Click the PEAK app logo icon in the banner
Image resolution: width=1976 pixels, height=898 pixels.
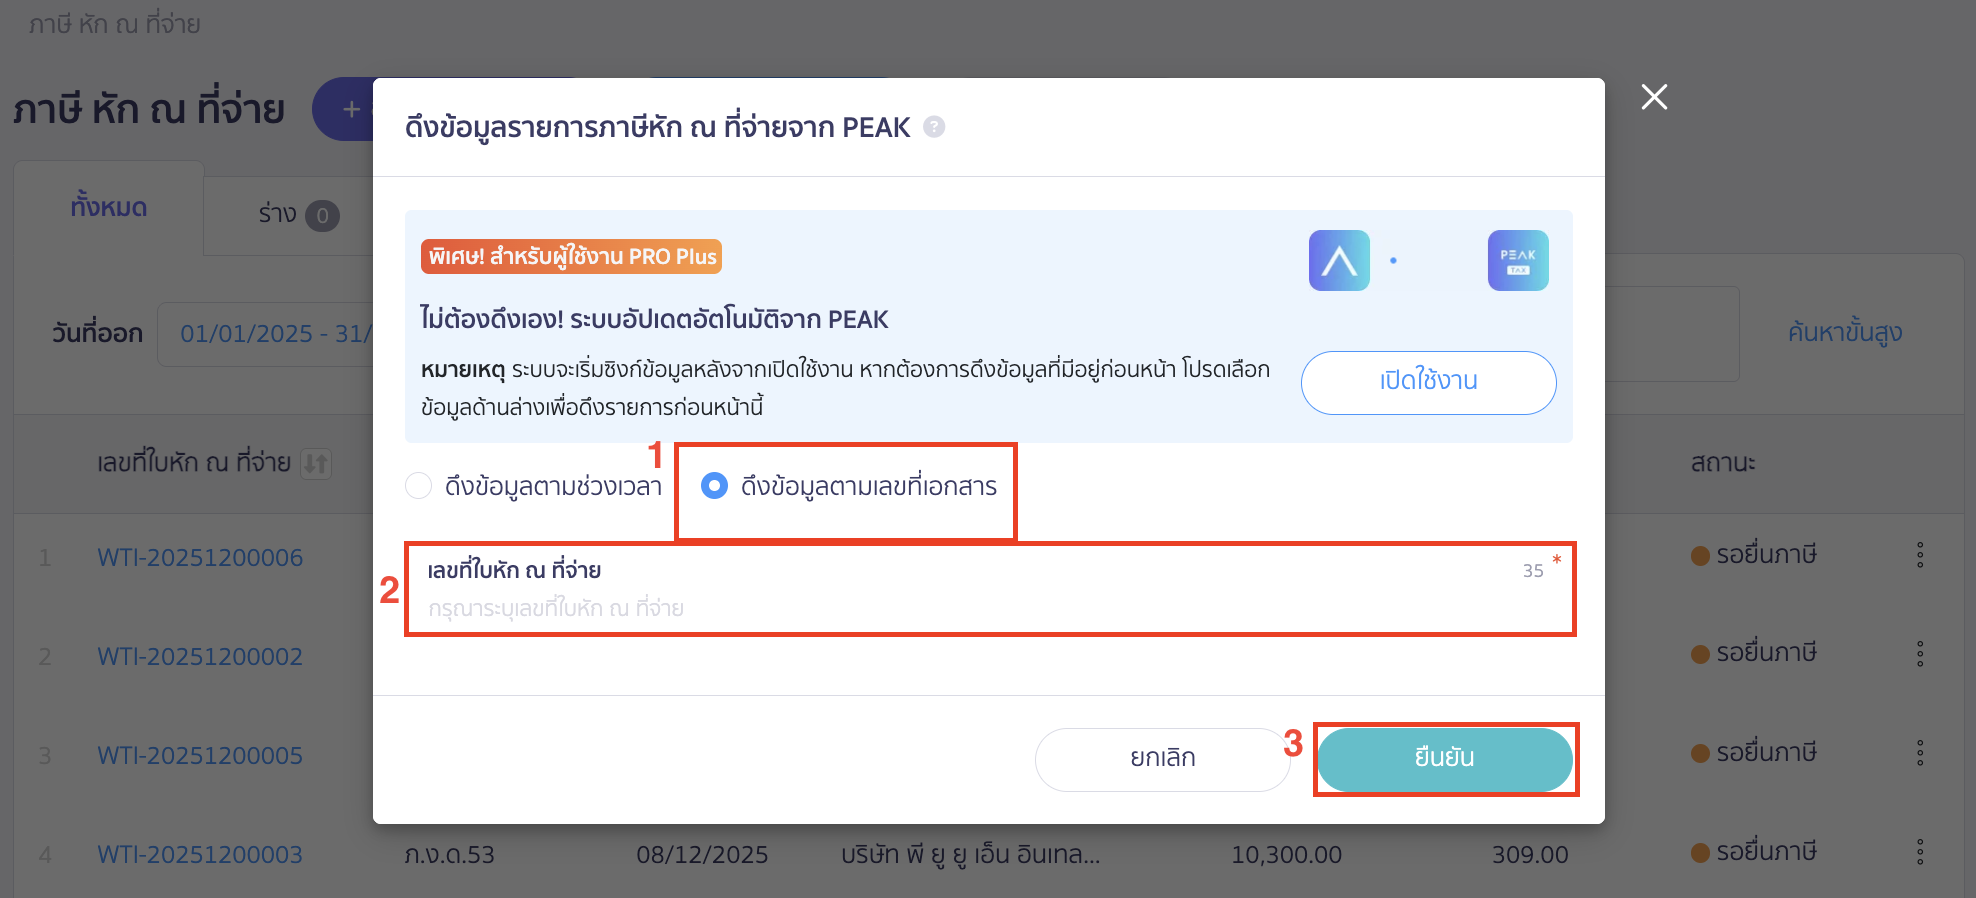click(x=1339, y=260)
